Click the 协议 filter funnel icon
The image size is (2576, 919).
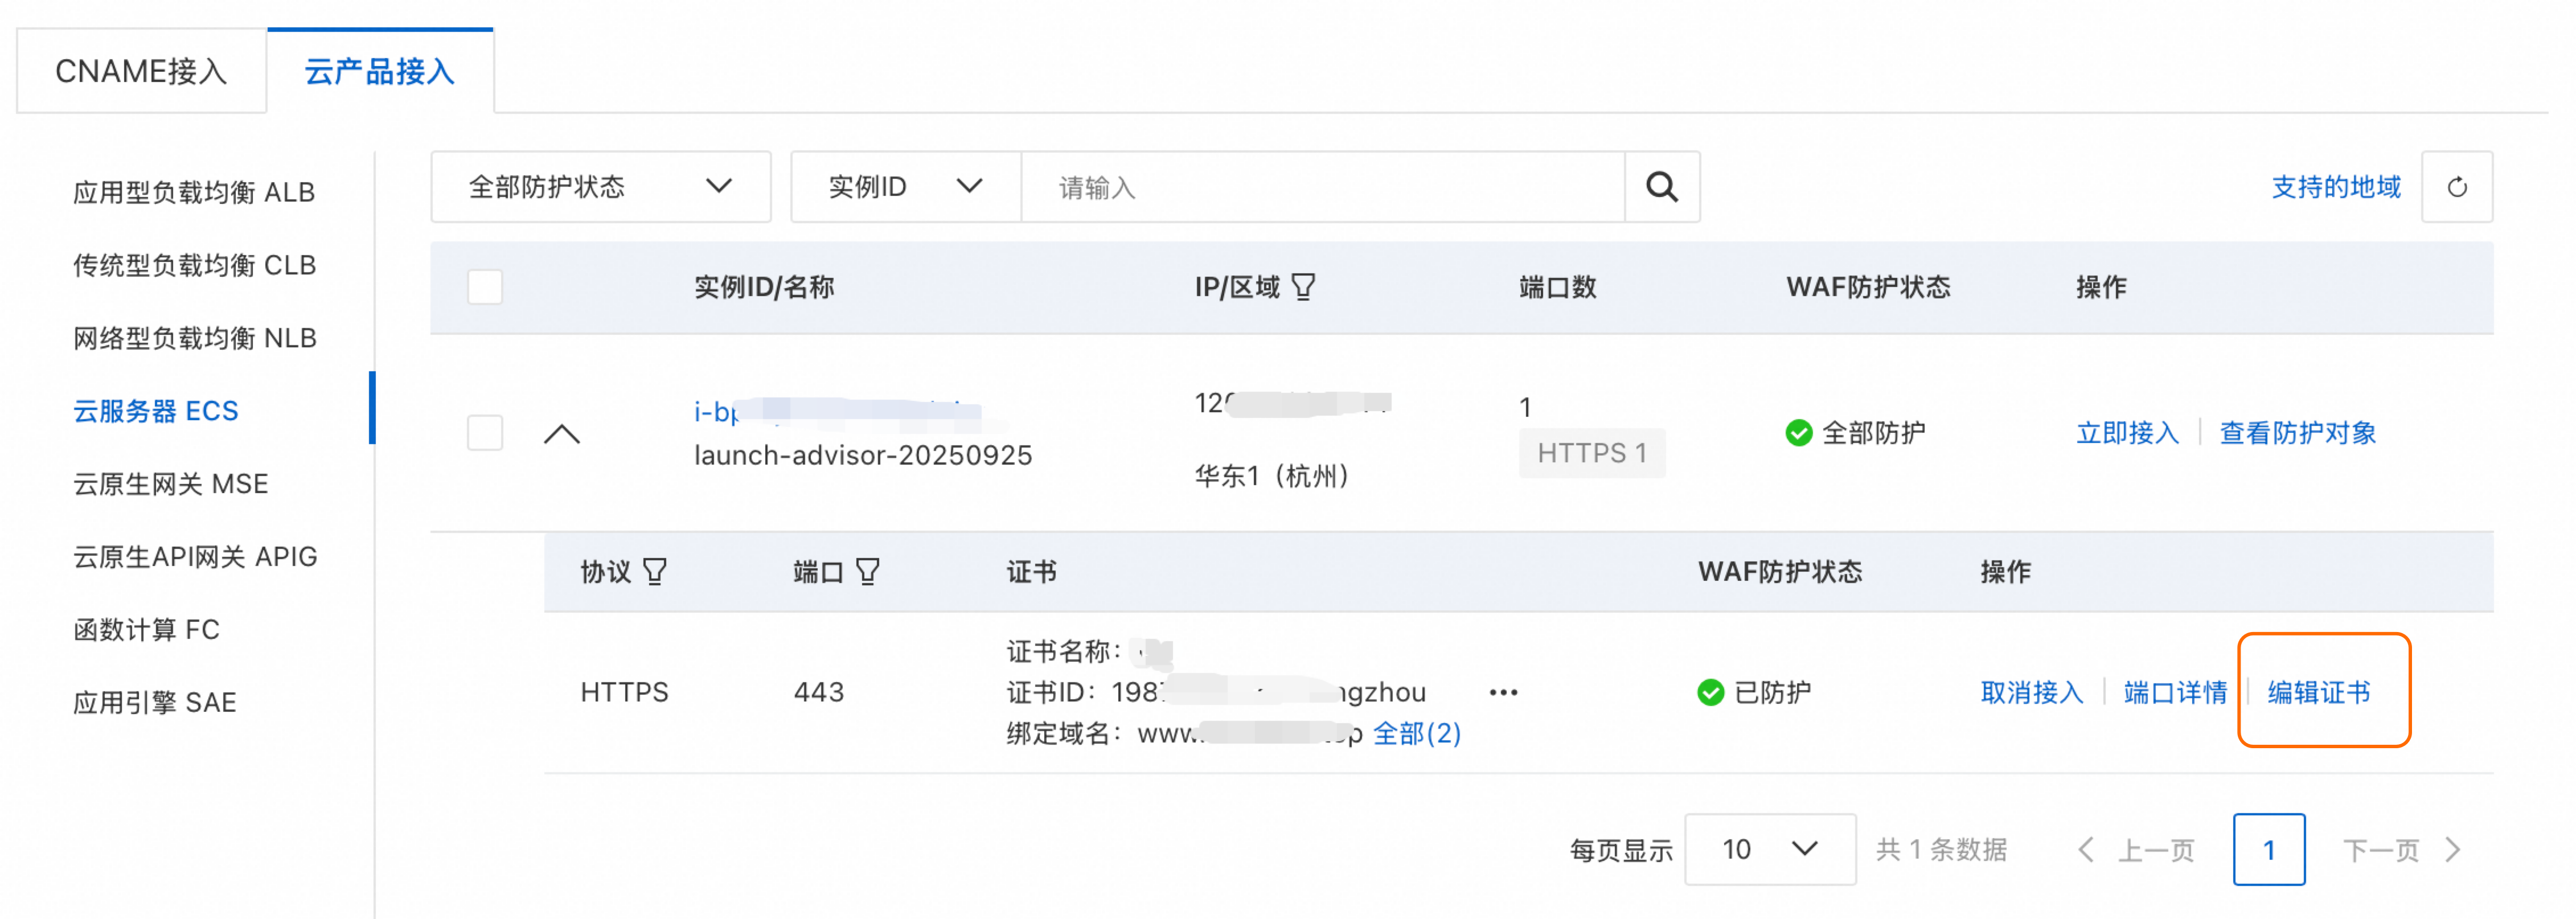click(x=654, y=572)
